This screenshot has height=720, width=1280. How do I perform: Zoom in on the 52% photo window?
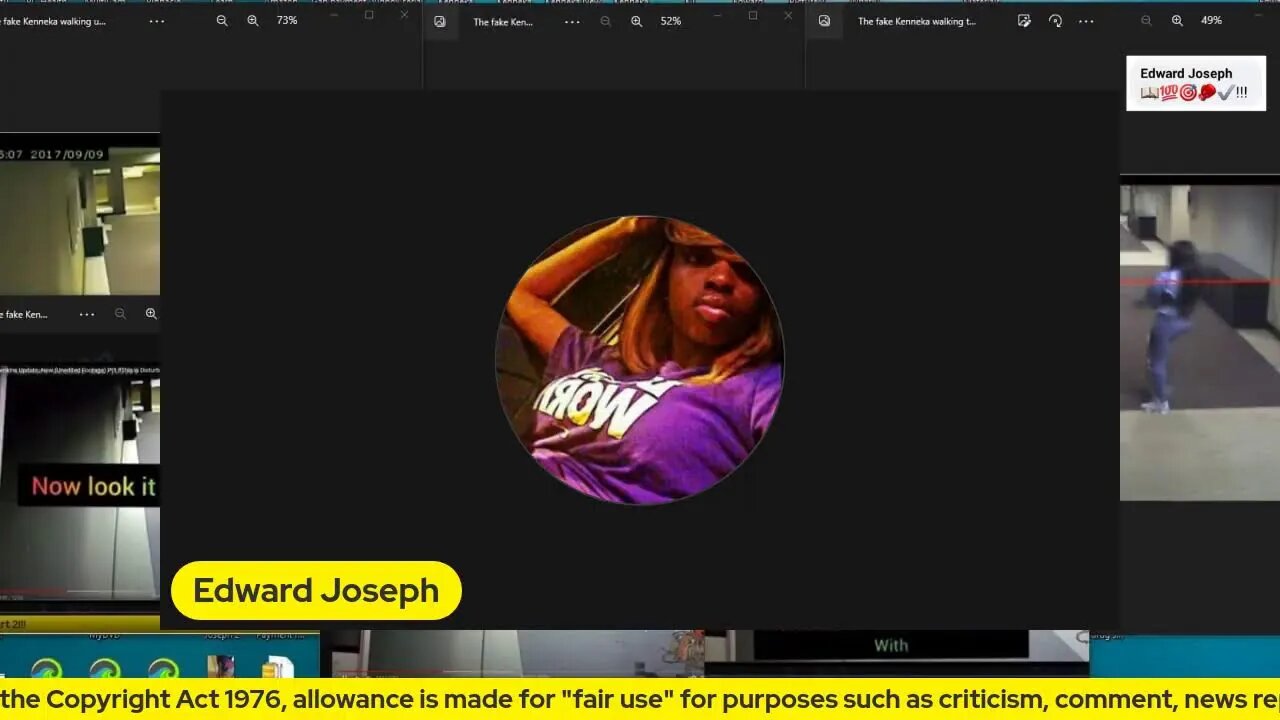coord(636,21)
